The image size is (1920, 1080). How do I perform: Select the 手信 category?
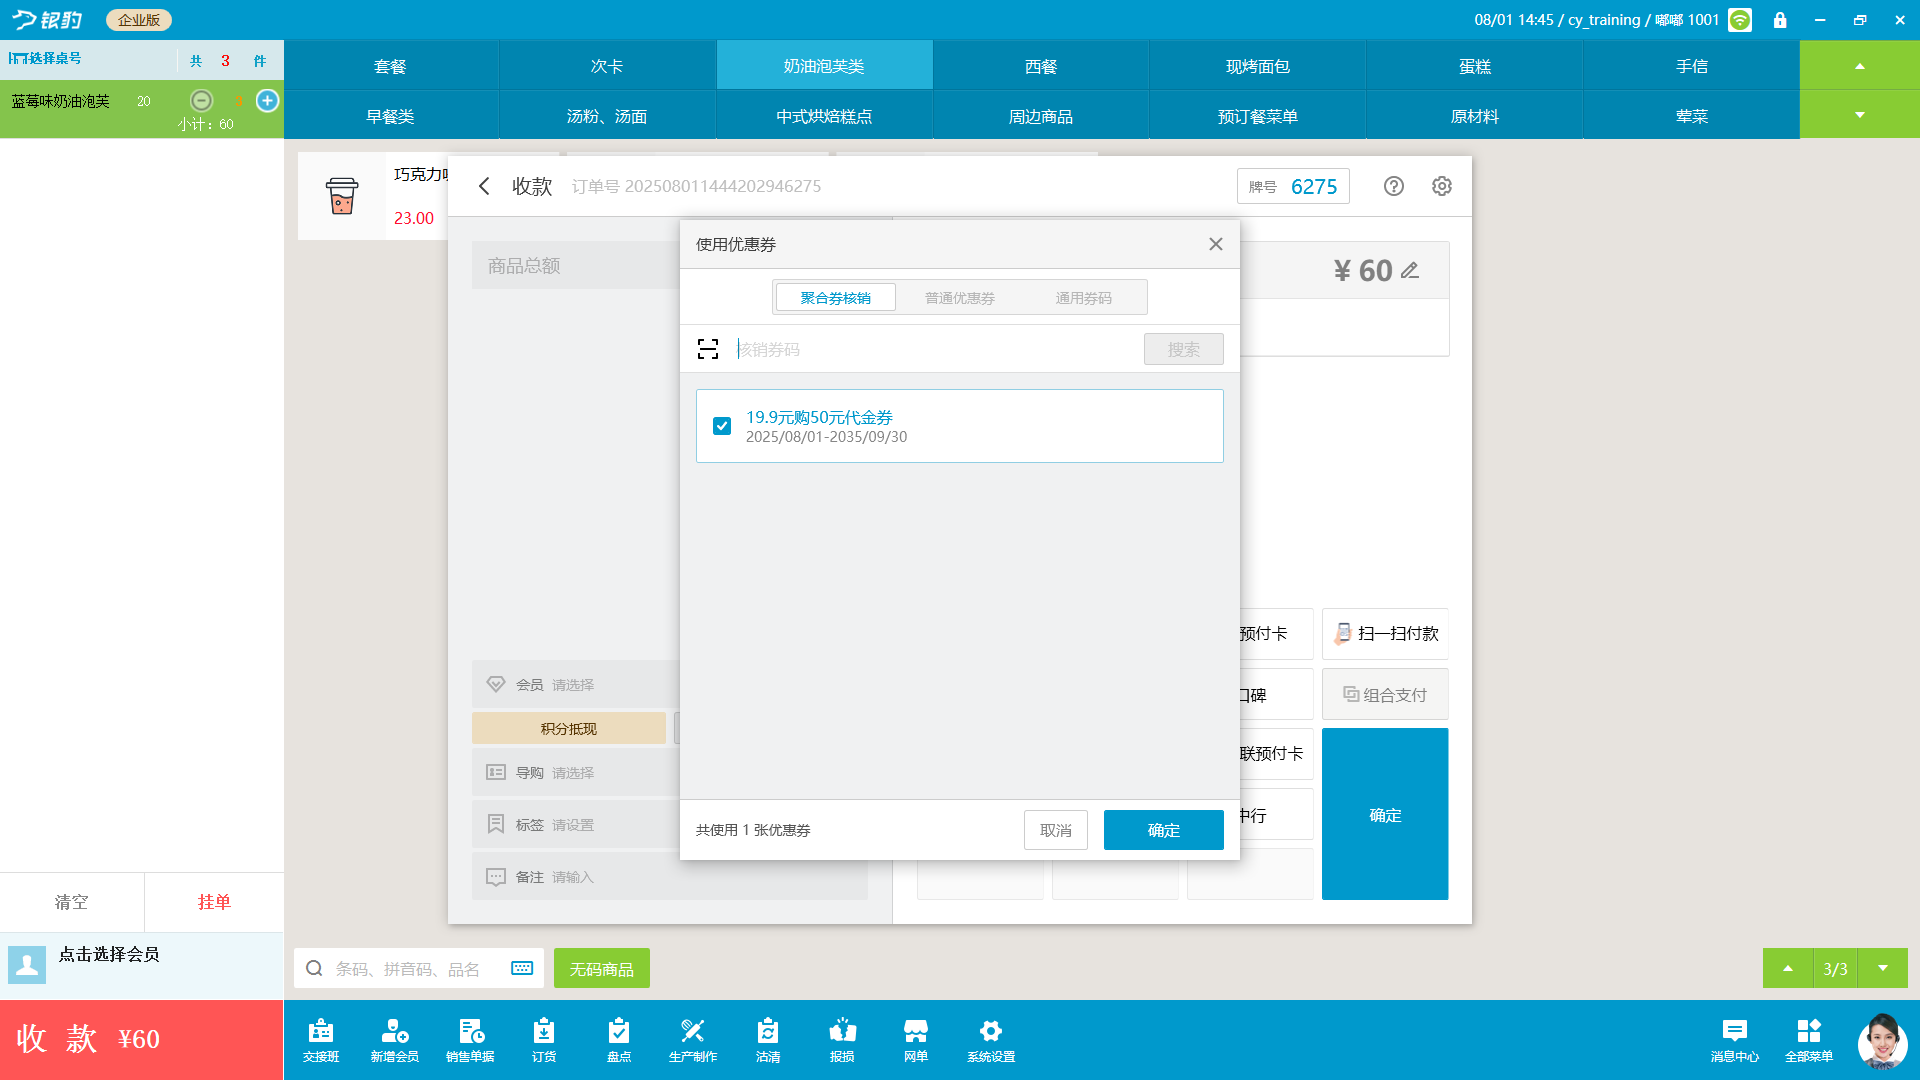pyautogui.click(x=1692, y=66)
